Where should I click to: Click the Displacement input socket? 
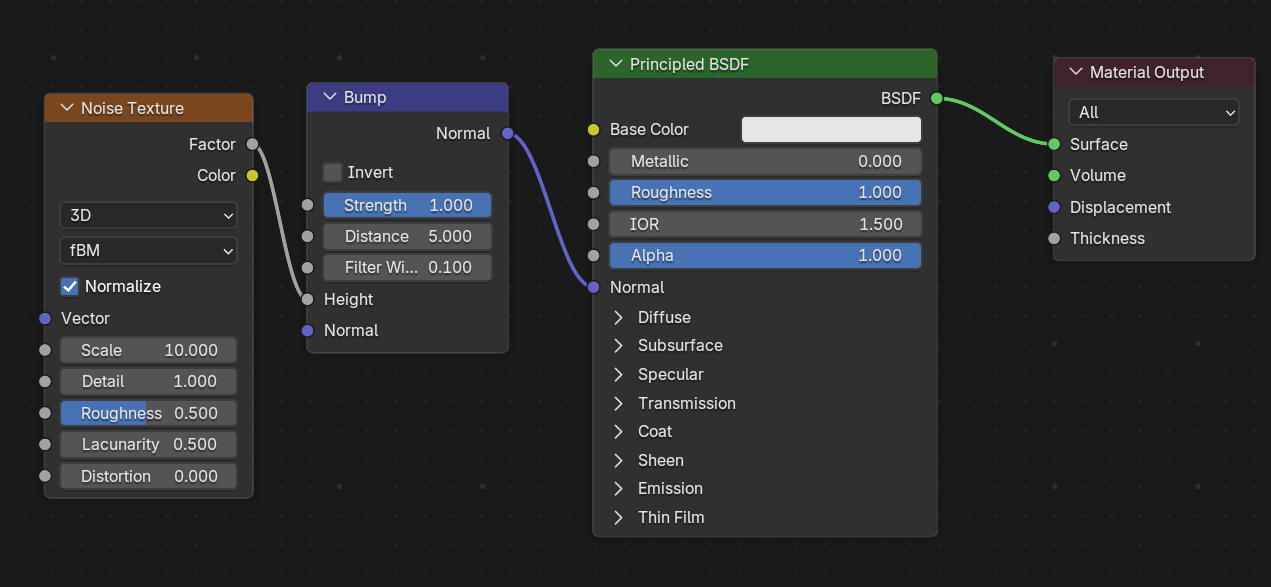point(1054,207)
